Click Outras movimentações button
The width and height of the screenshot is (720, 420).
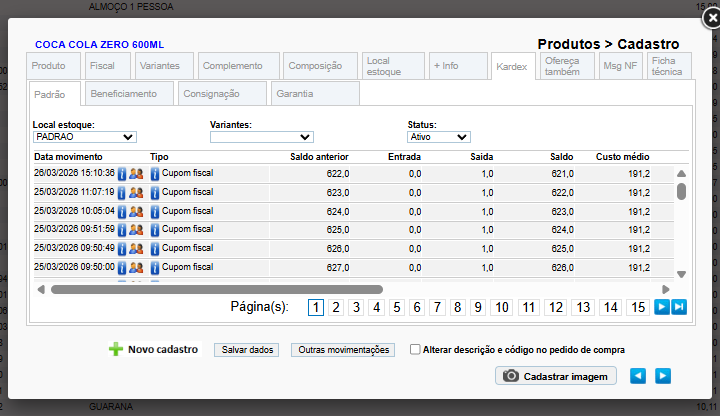(343, 350)
